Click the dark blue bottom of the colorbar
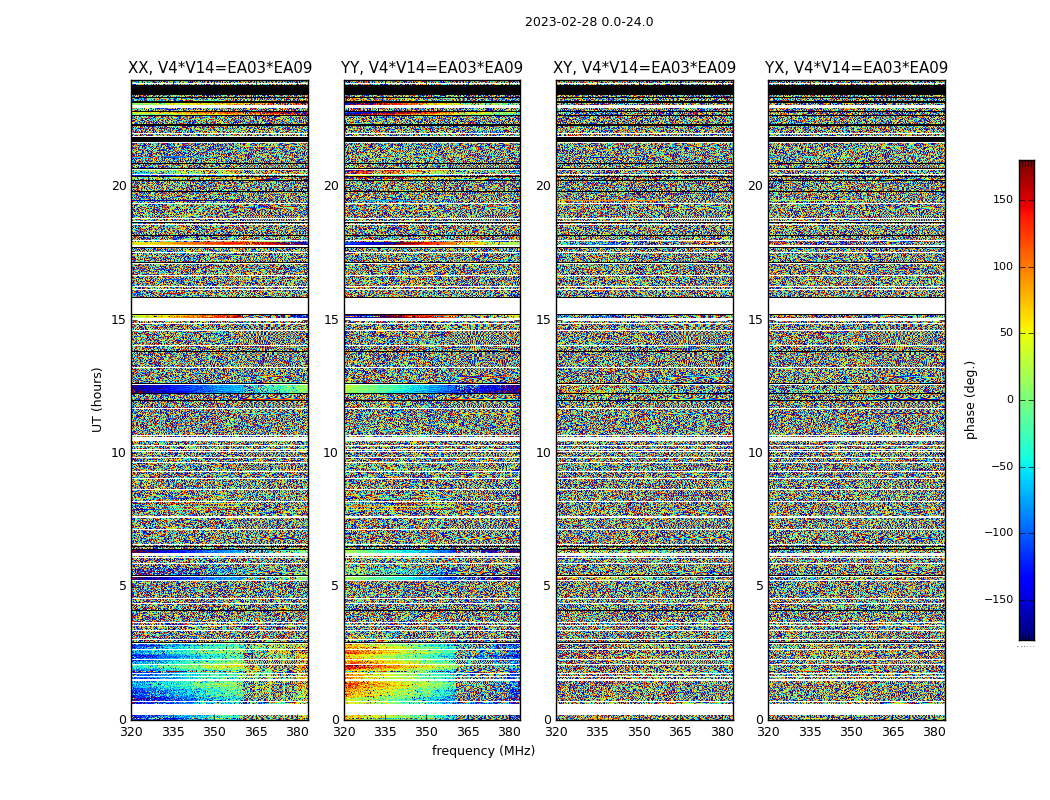Viewport: 1050px width, 800px height. [x=1027, y=633]
